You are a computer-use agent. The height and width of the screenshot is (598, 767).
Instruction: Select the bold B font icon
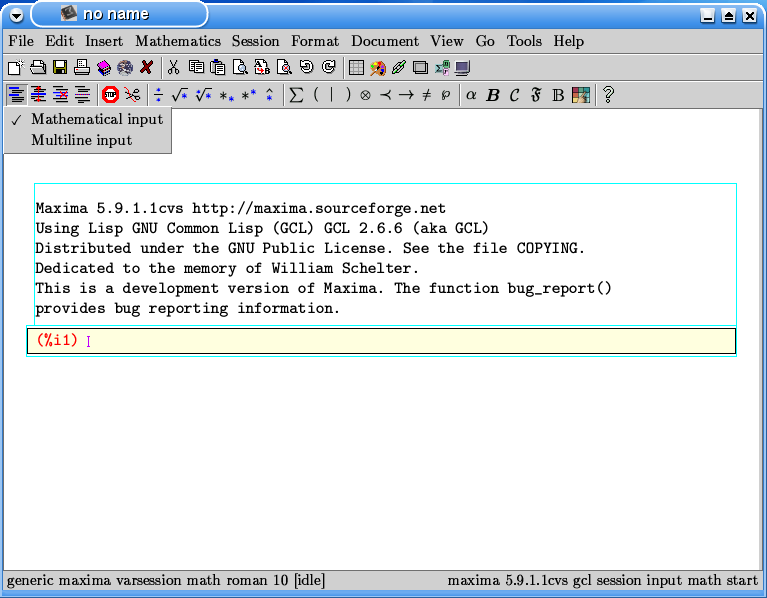tap(493, 95)
